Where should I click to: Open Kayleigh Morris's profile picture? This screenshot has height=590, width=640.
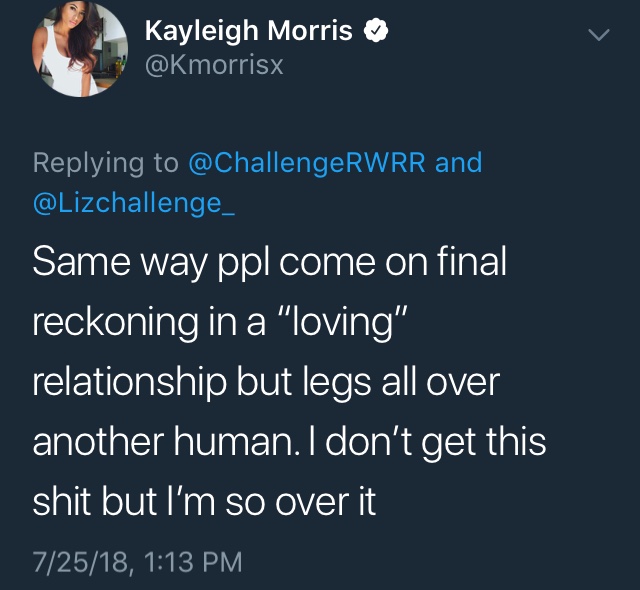(x=80, y=49)
